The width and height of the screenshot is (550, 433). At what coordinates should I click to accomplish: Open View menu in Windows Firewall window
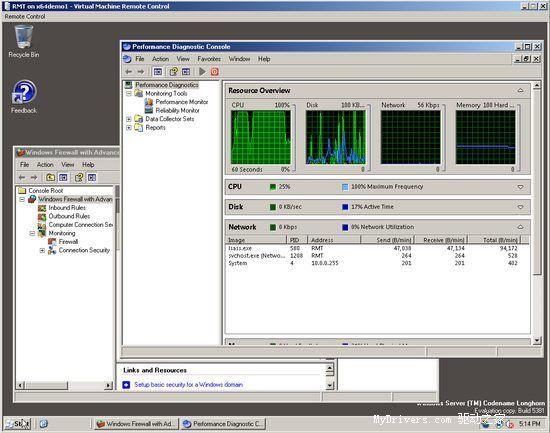tap(68, 165)
